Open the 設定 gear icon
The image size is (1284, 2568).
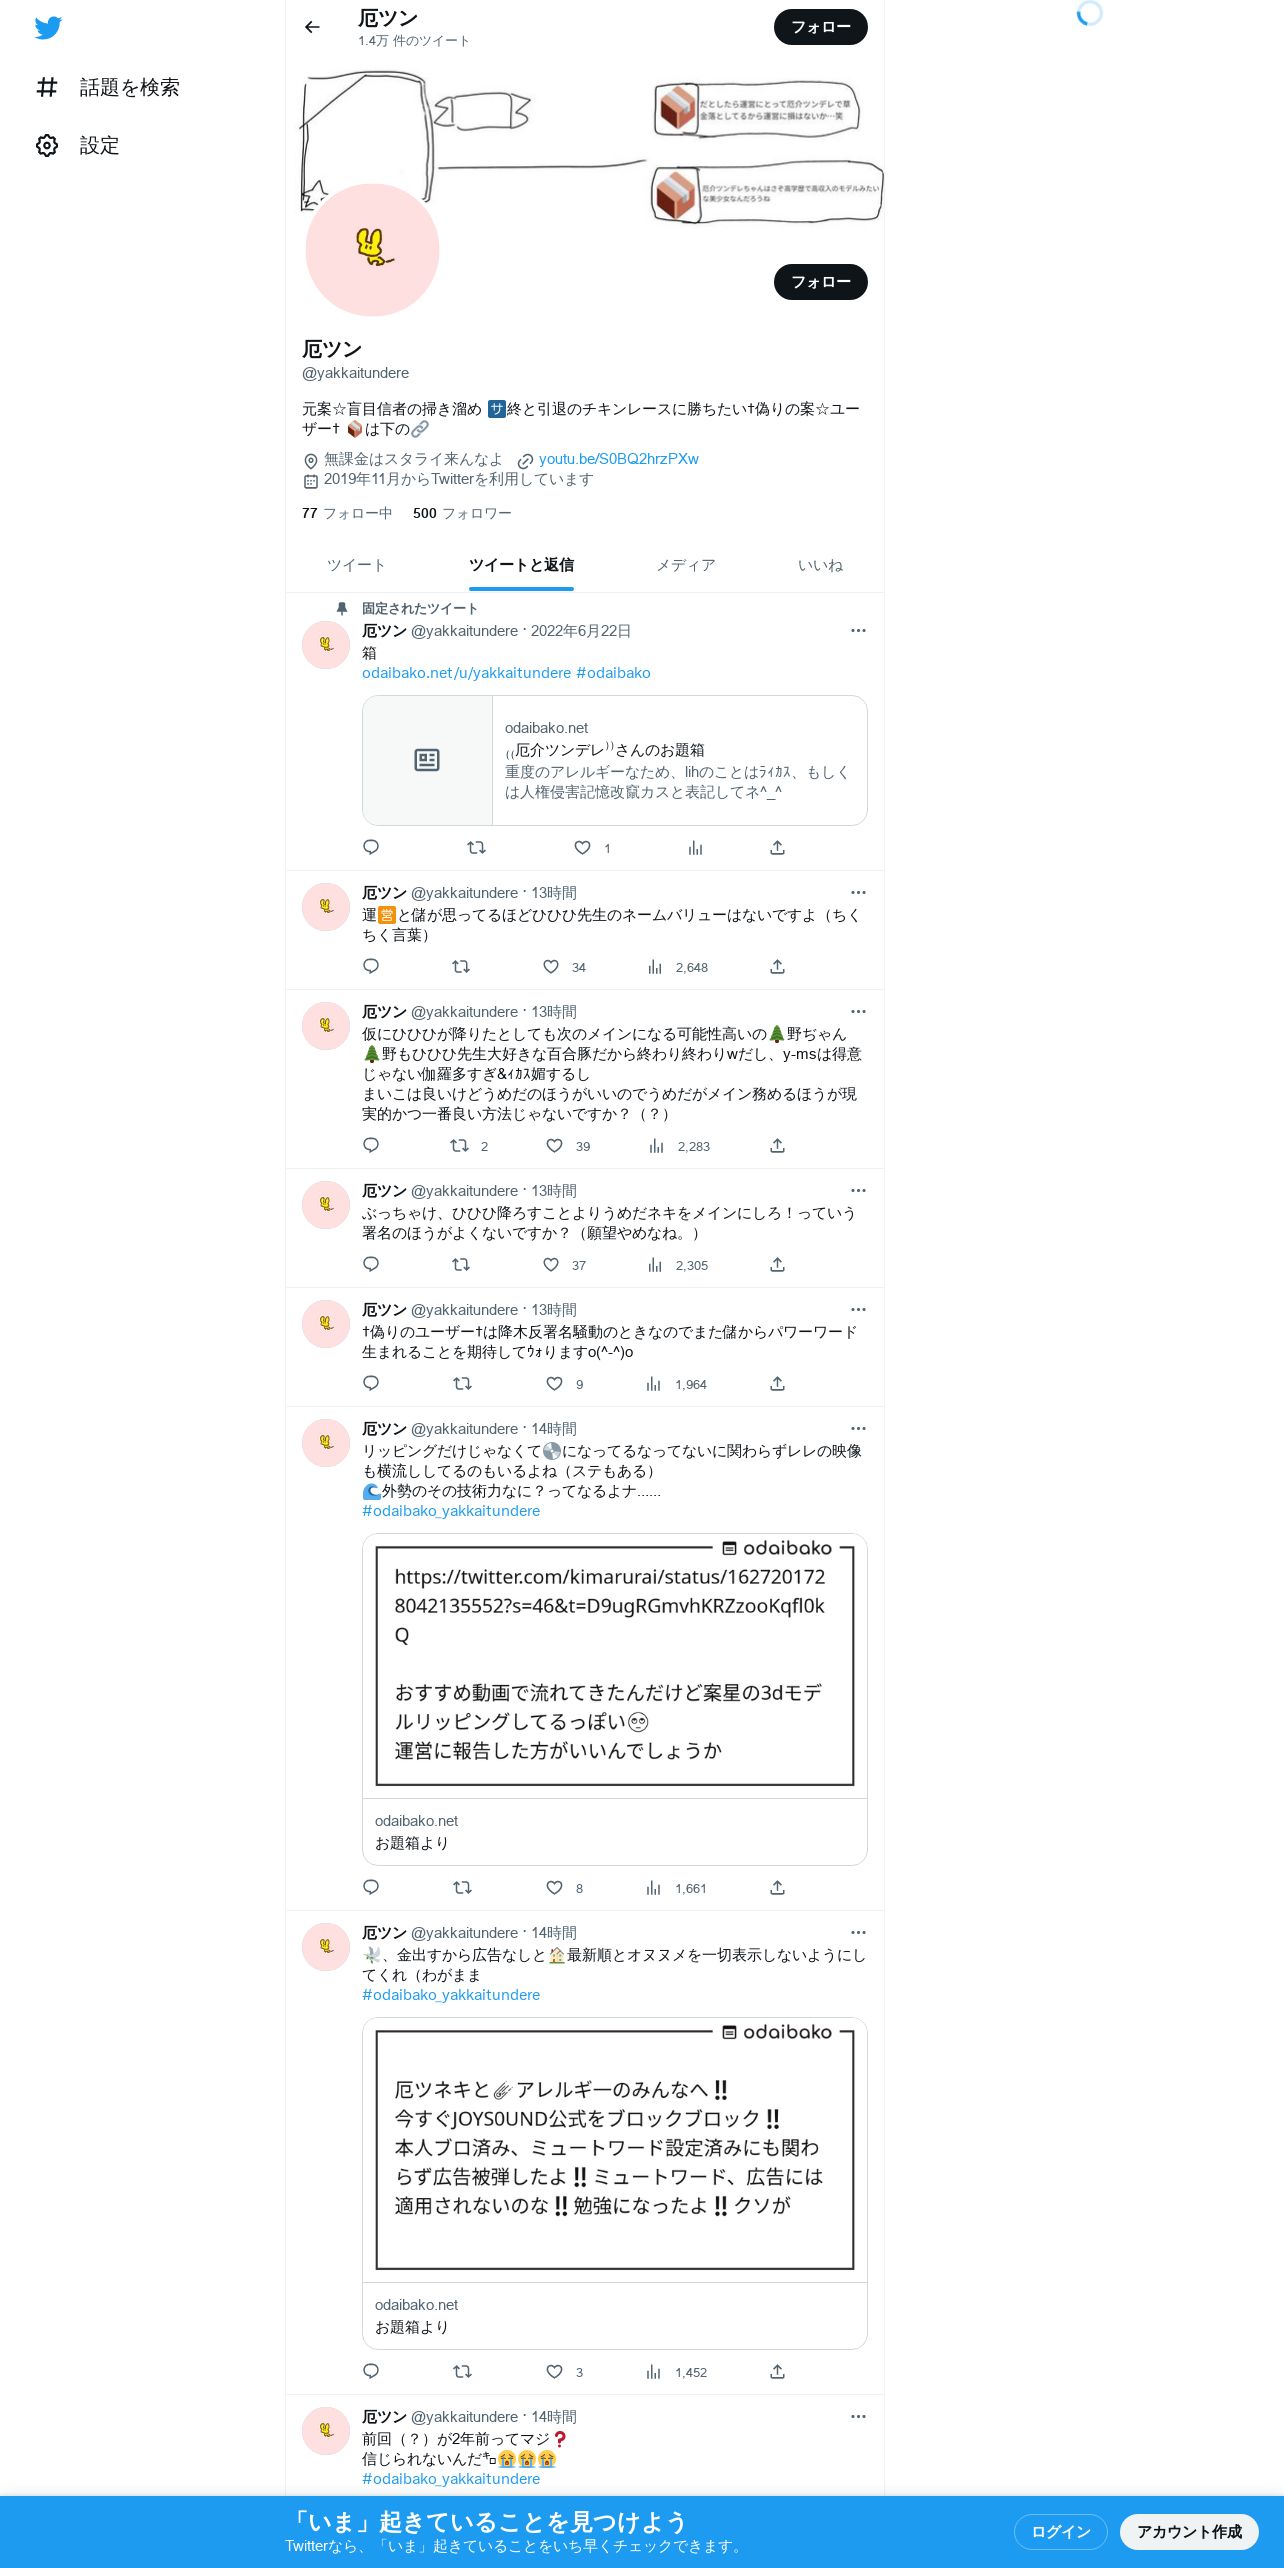(47, 146)
